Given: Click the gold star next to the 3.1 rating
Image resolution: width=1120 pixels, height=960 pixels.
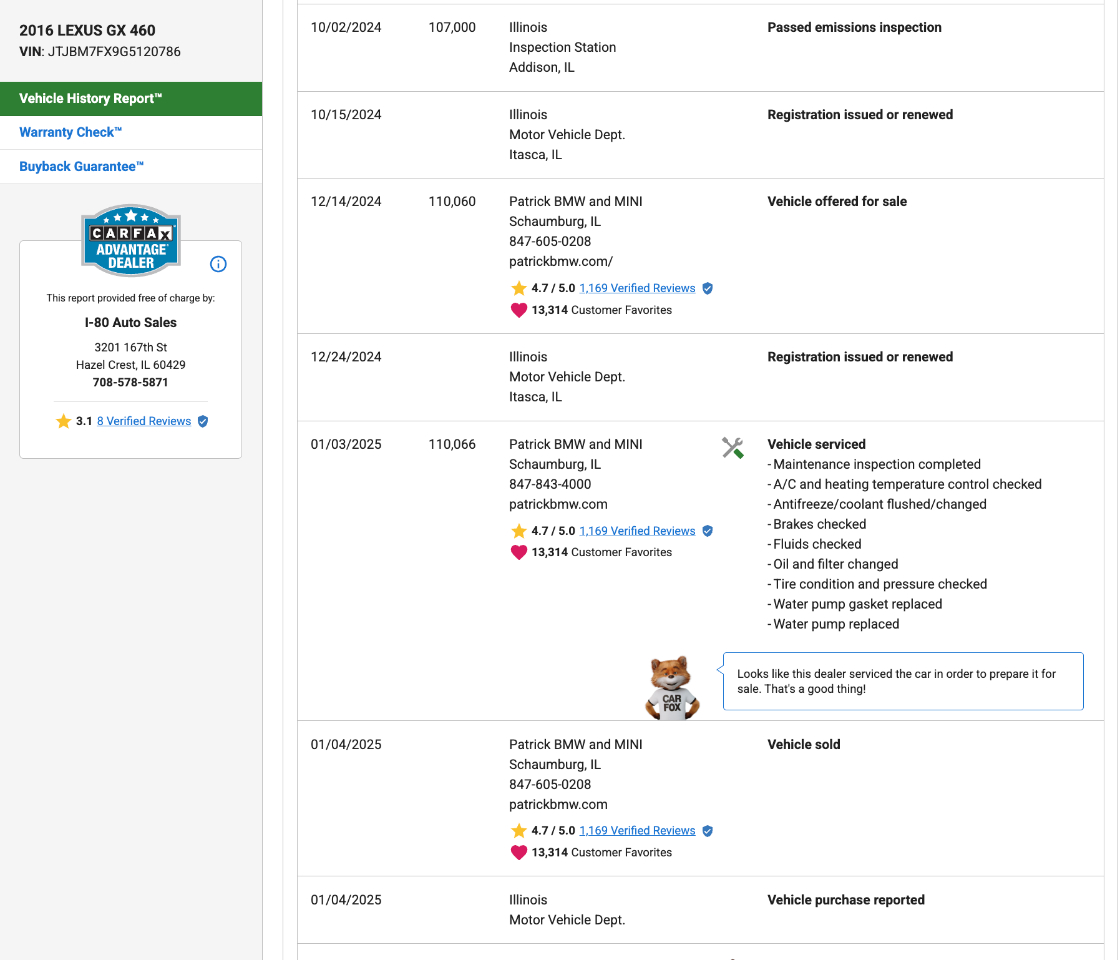Looking at the screenshot, I should [64, 421].
